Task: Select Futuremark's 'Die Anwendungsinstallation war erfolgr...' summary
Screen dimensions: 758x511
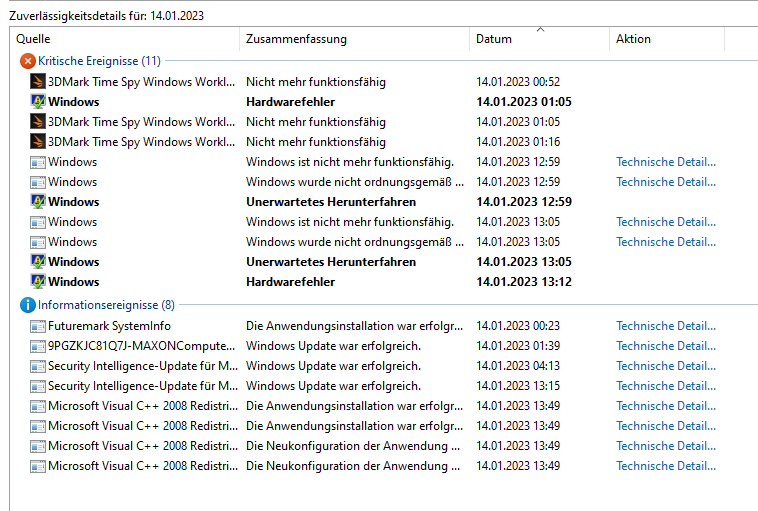Action: [354, 326]
